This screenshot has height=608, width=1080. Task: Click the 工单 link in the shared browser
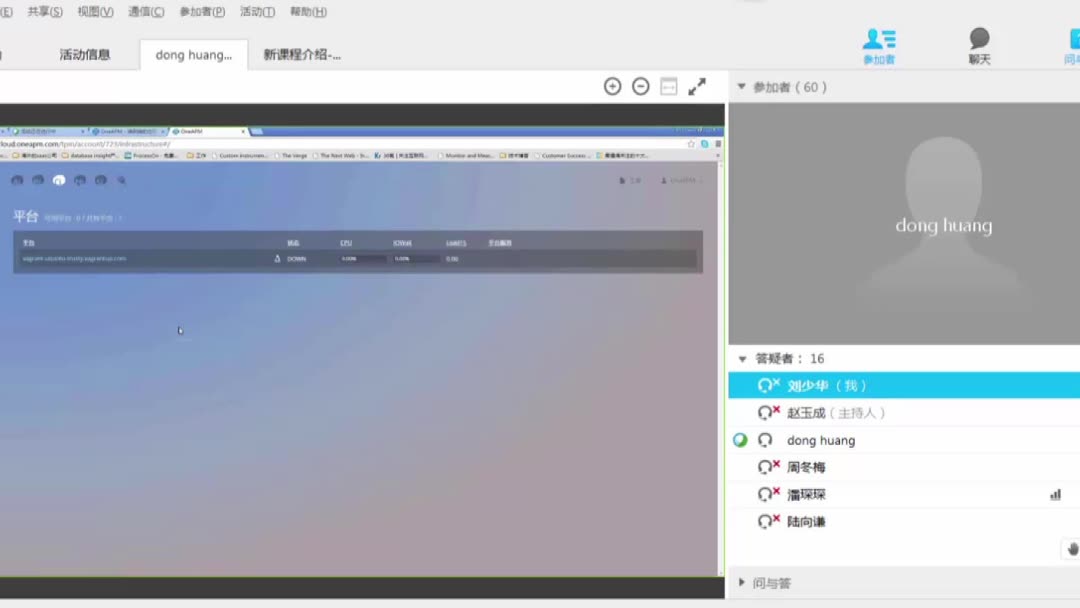[630, 180]
